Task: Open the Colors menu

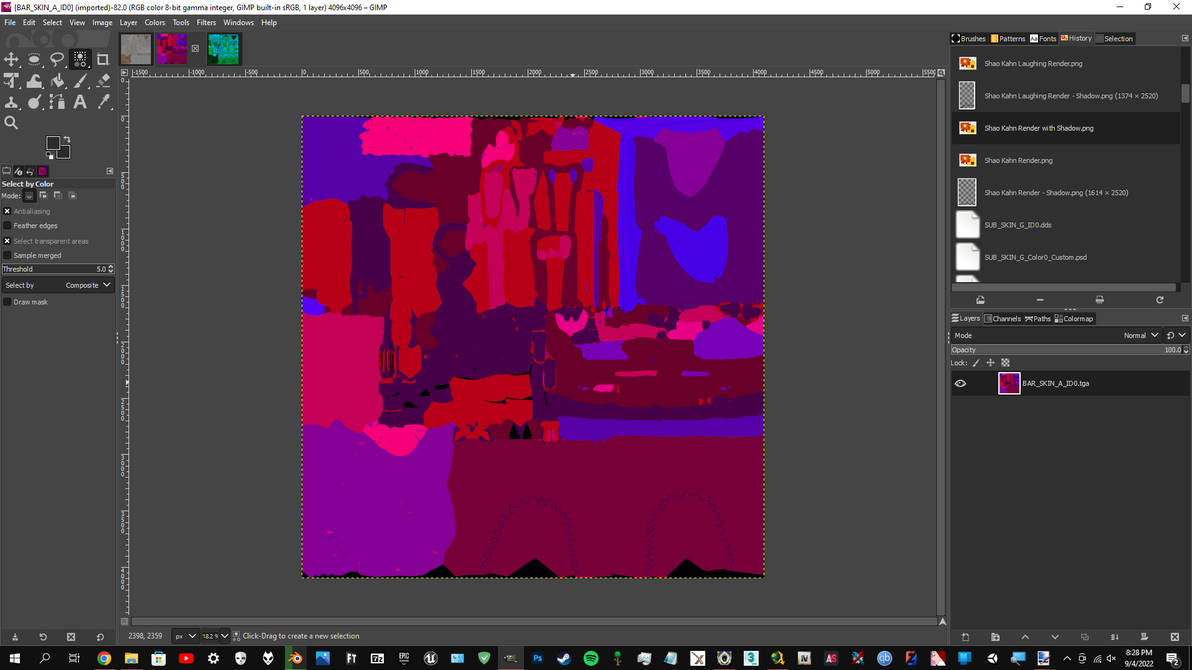Action: 154,23
